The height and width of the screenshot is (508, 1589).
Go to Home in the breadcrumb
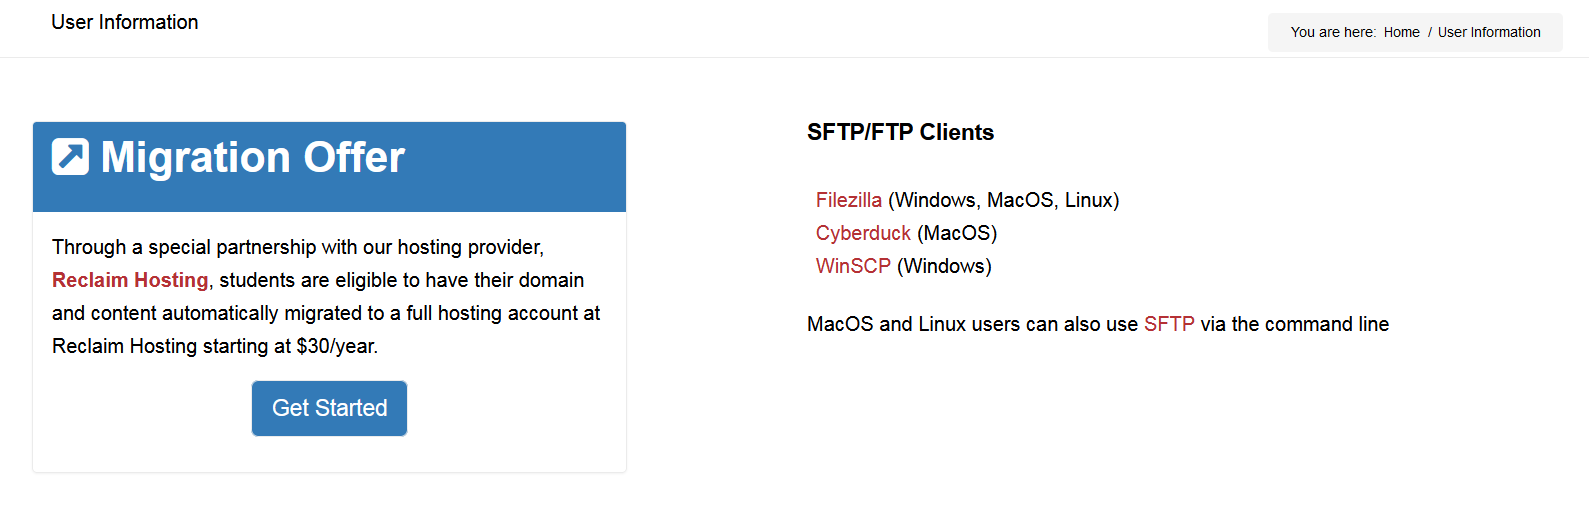(1401, 32)
